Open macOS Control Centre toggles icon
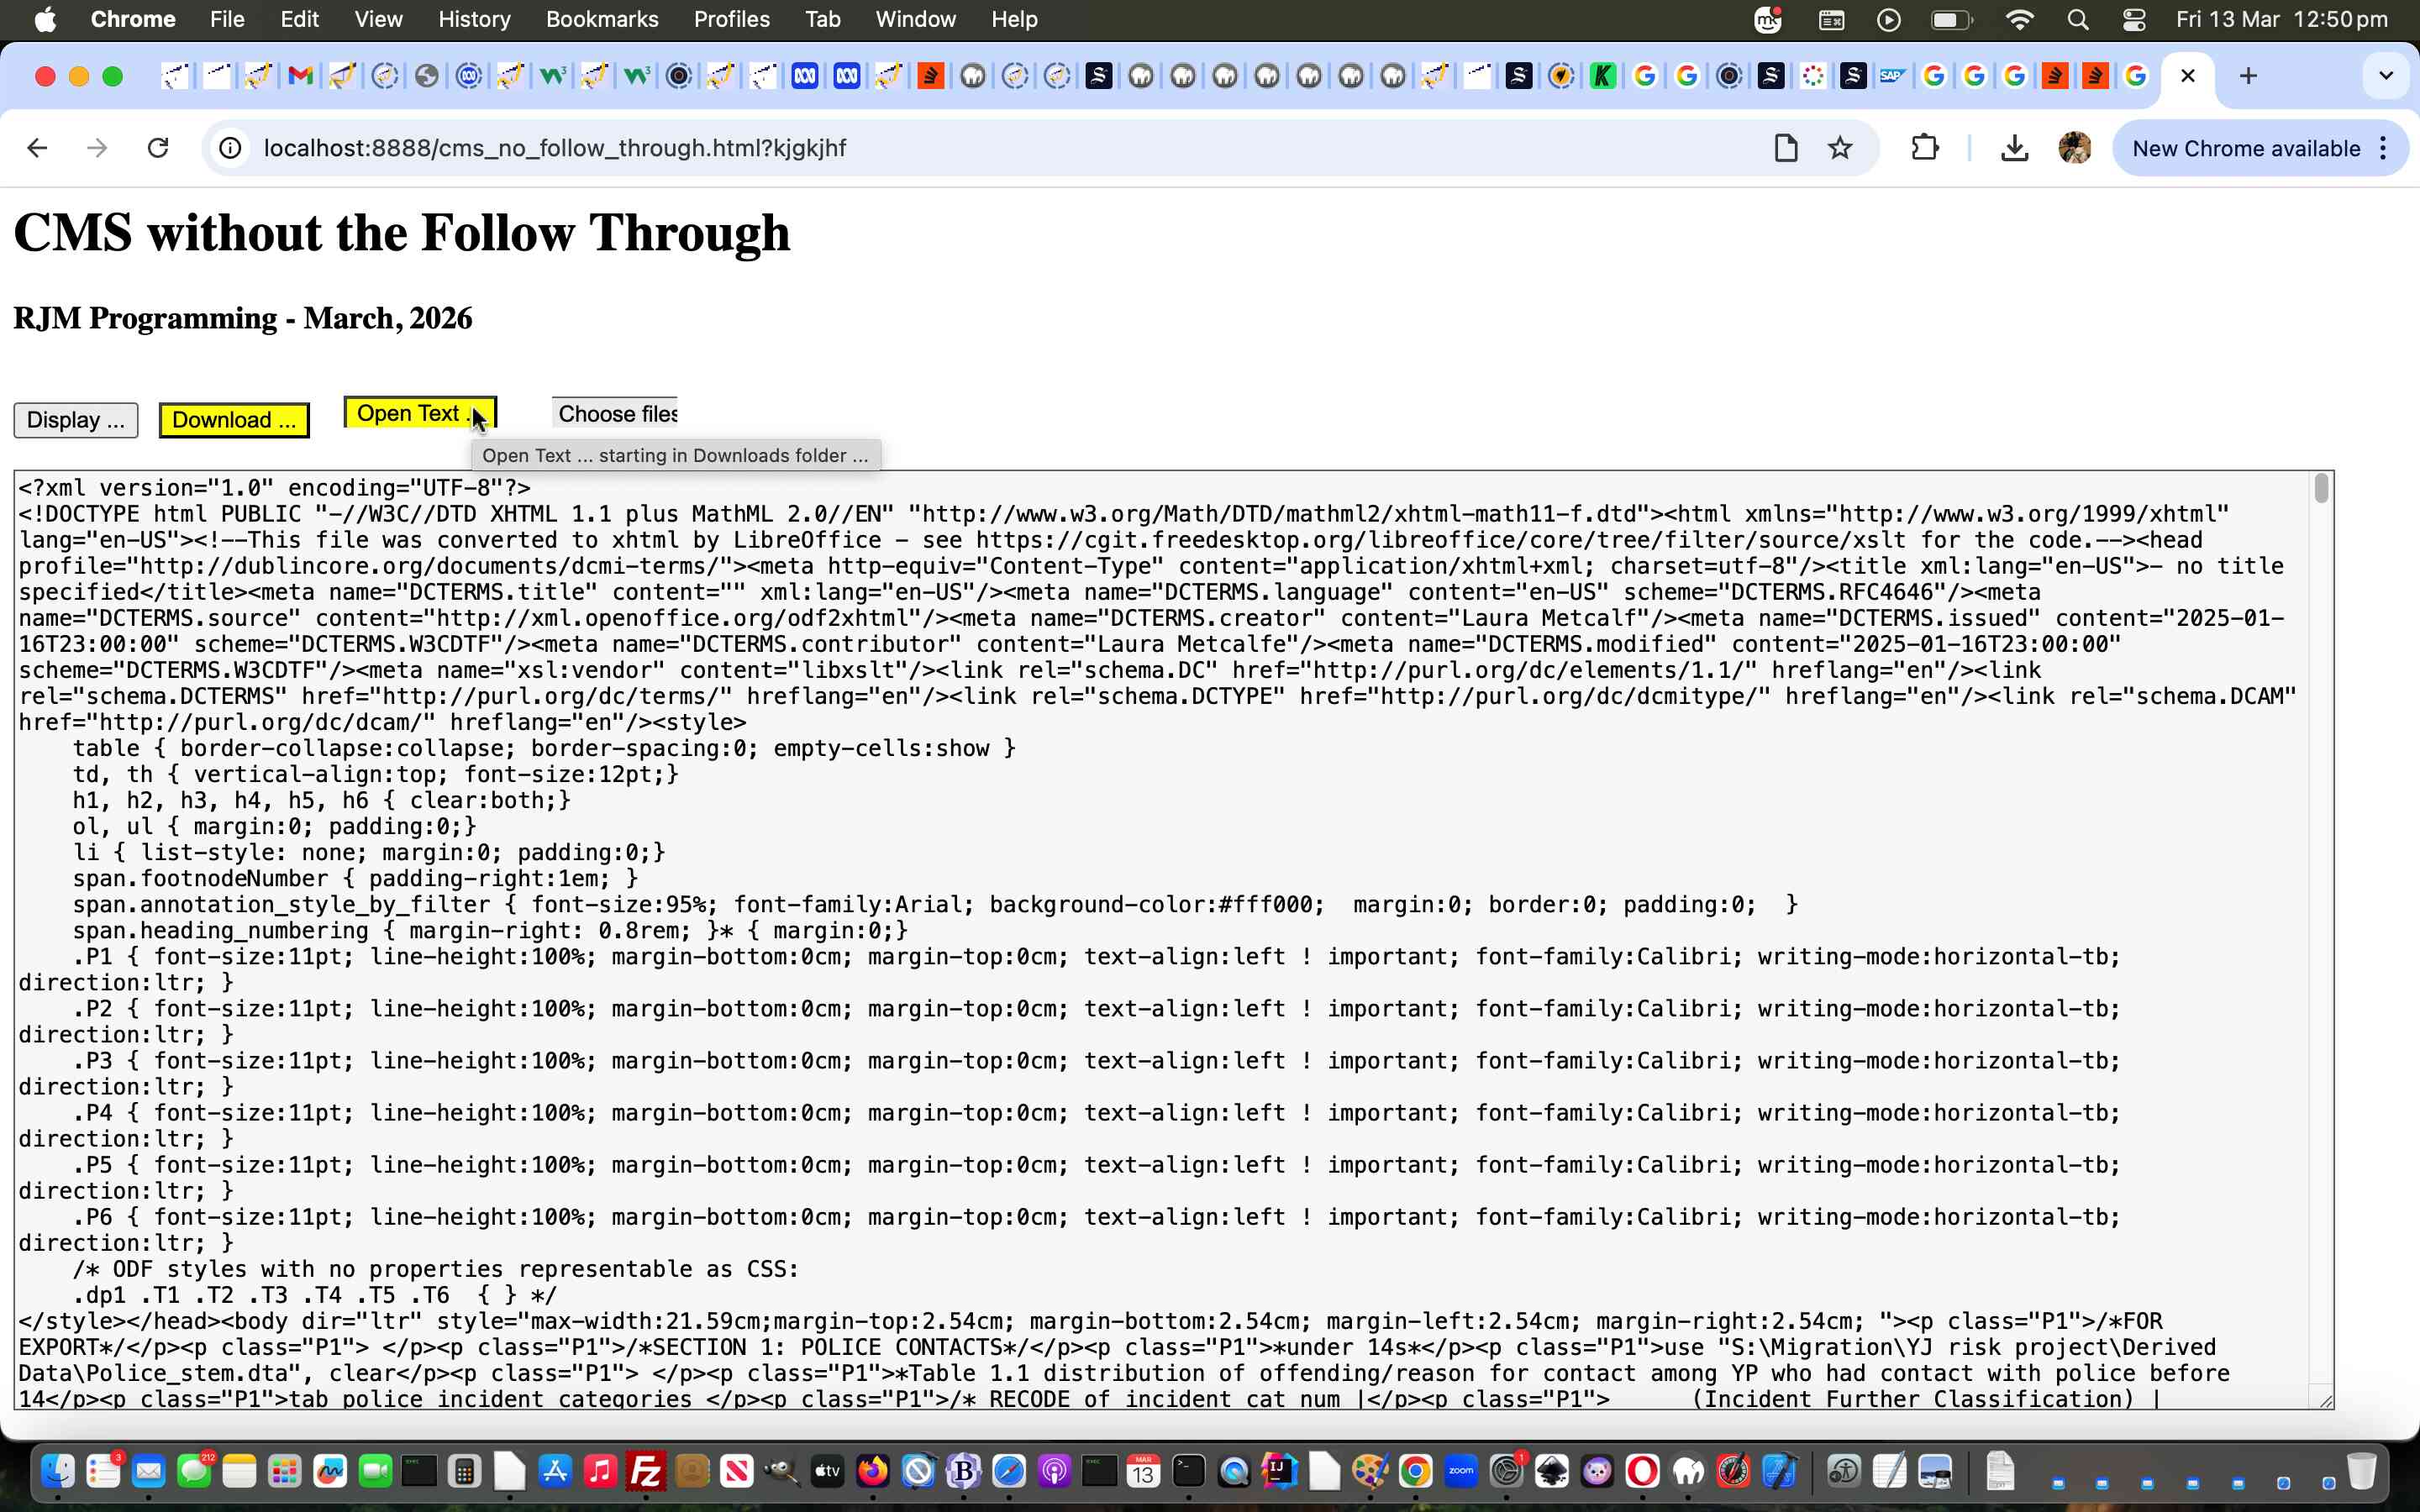Image resolution: width=2420 pixels, height=1512 pixels. (2133, 19)
